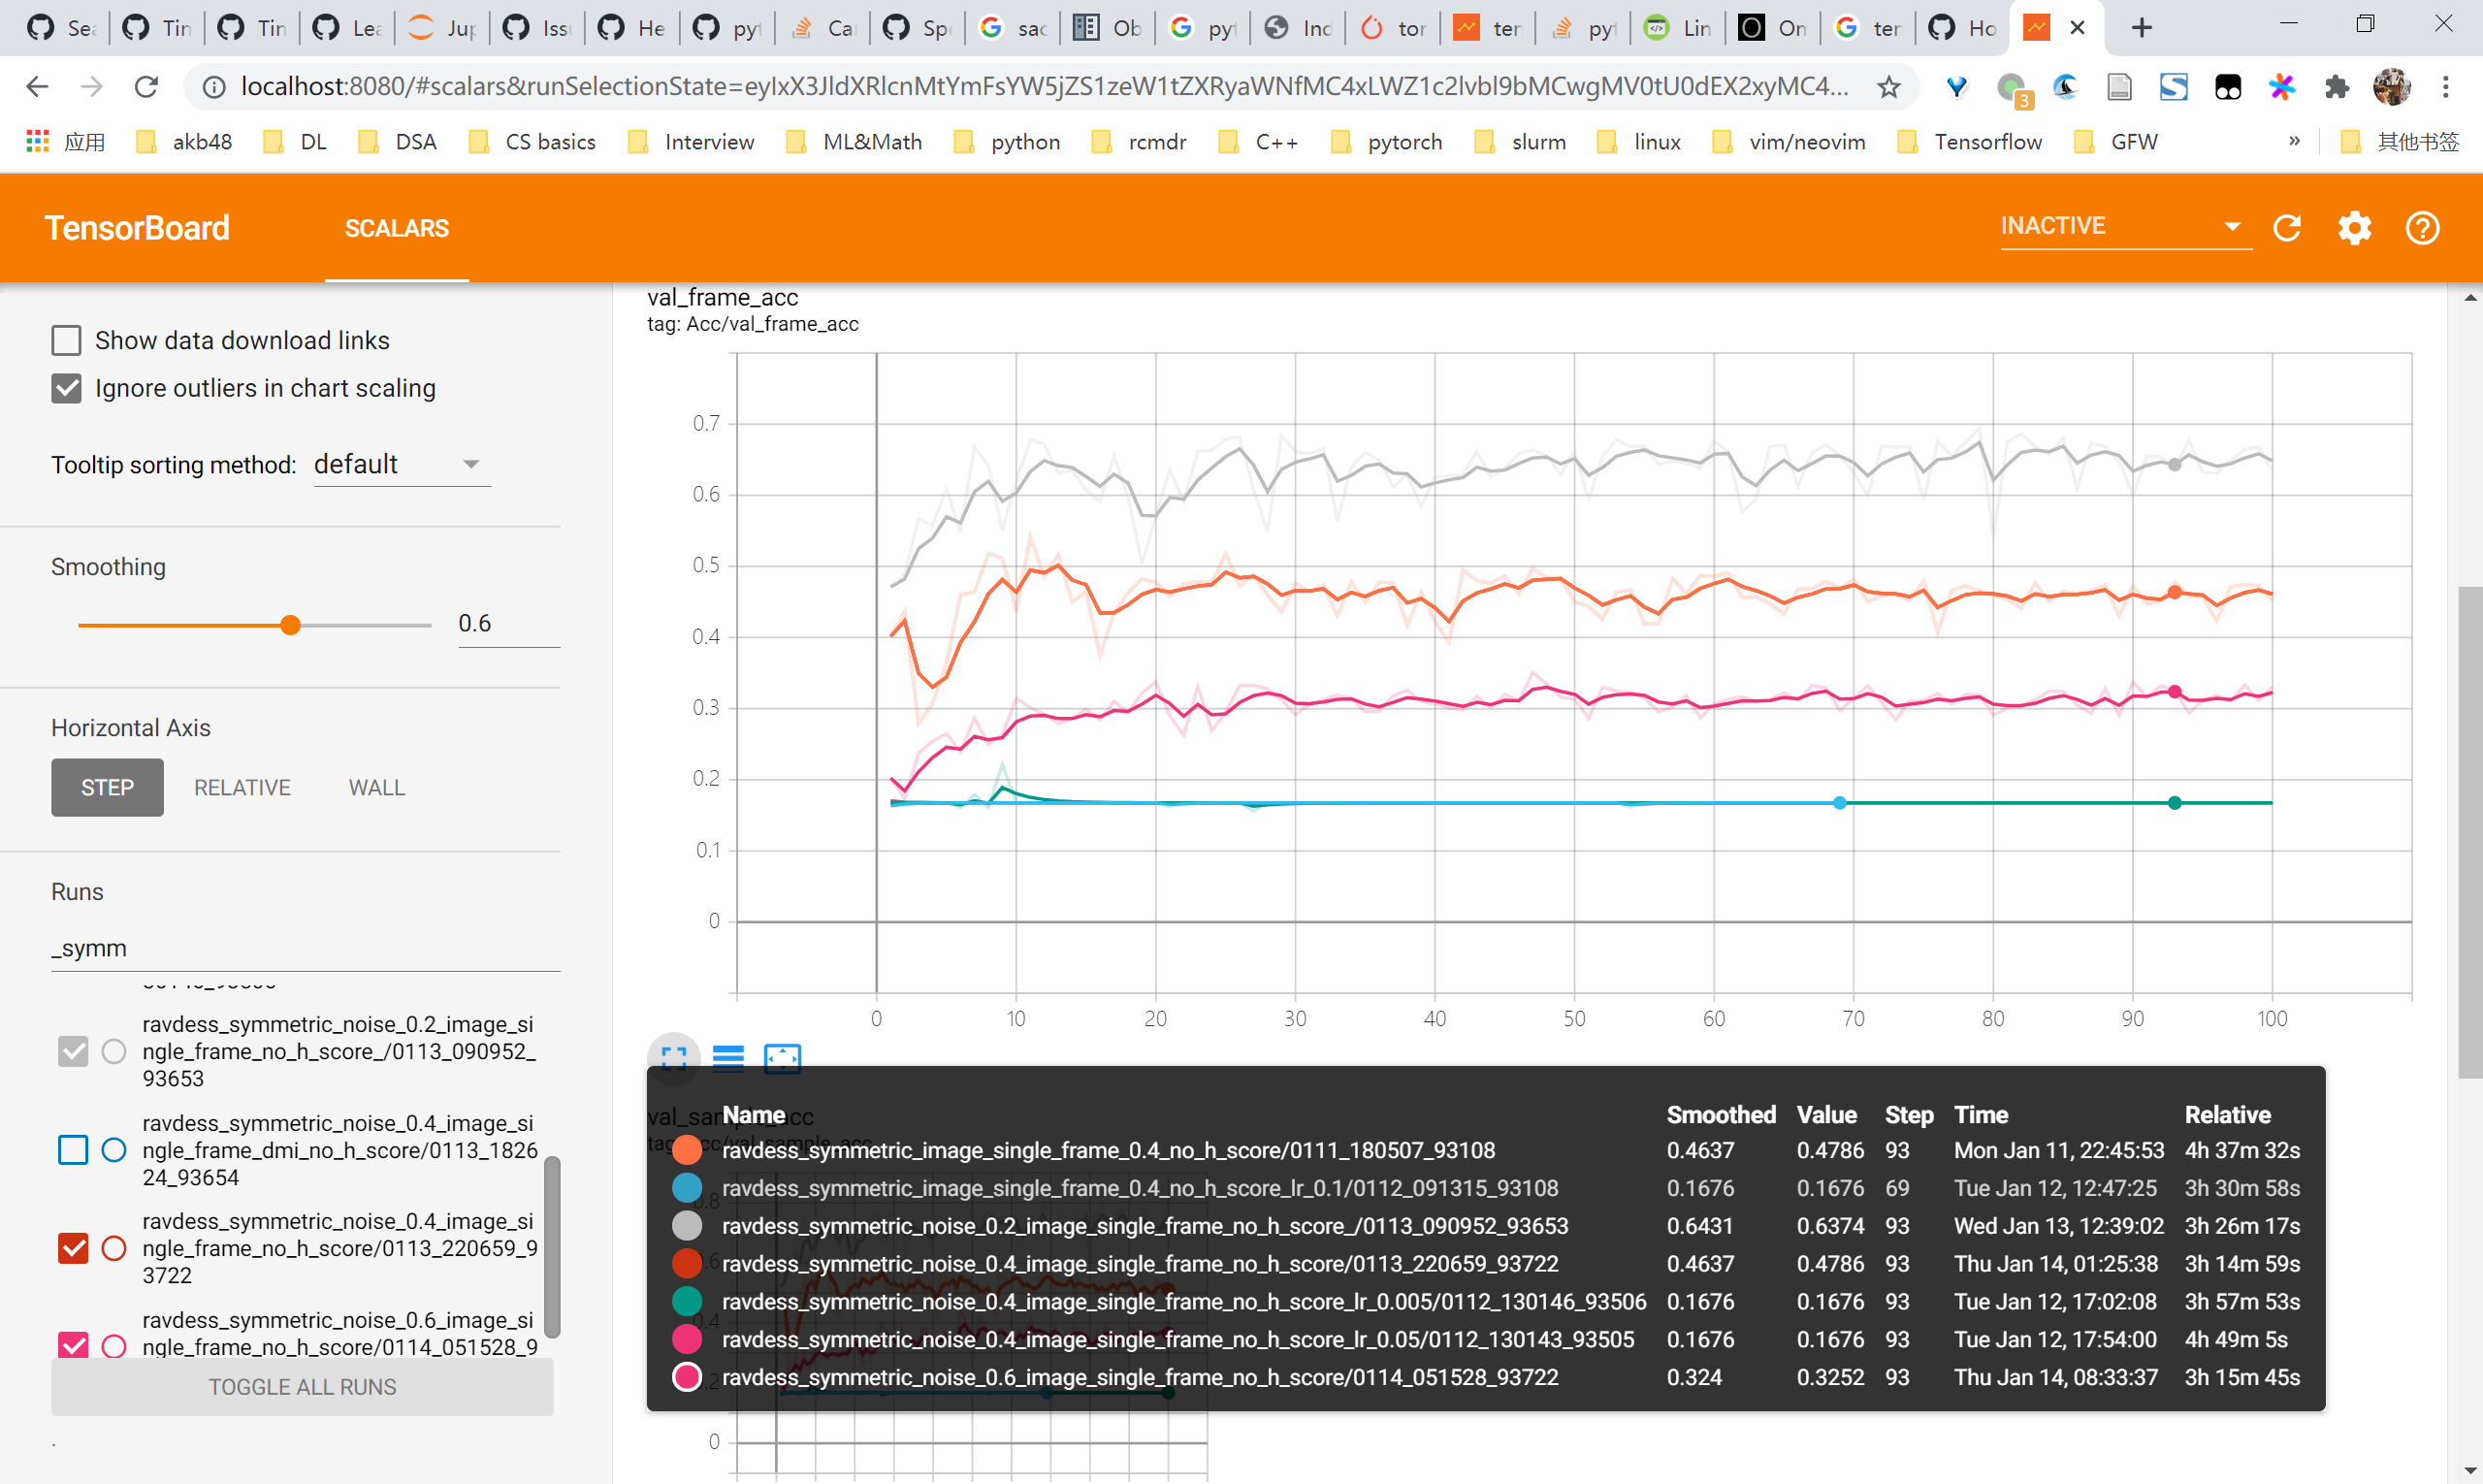Open the INACTIVE dashboards dropdown
The height and width of the screenshot is (1484, 2483).
pyautogui.click(x=2125, y=227)
